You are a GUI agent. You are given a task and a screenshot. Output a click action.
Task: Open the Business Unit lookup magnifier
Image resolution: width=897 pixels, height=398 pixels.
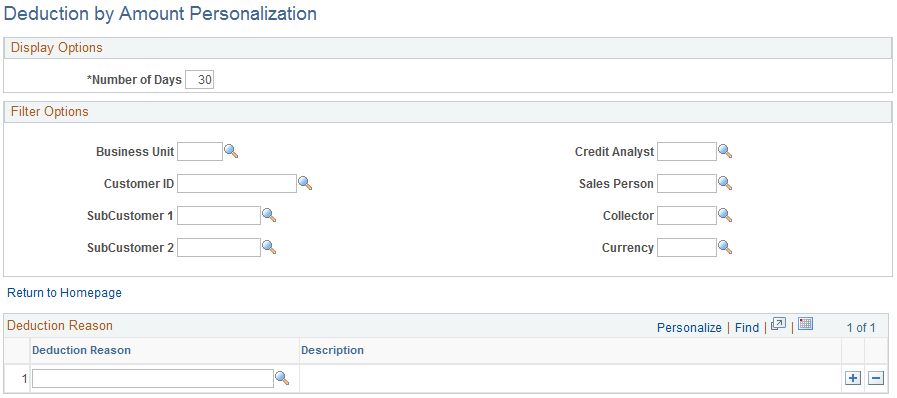[x=231, y=152]
